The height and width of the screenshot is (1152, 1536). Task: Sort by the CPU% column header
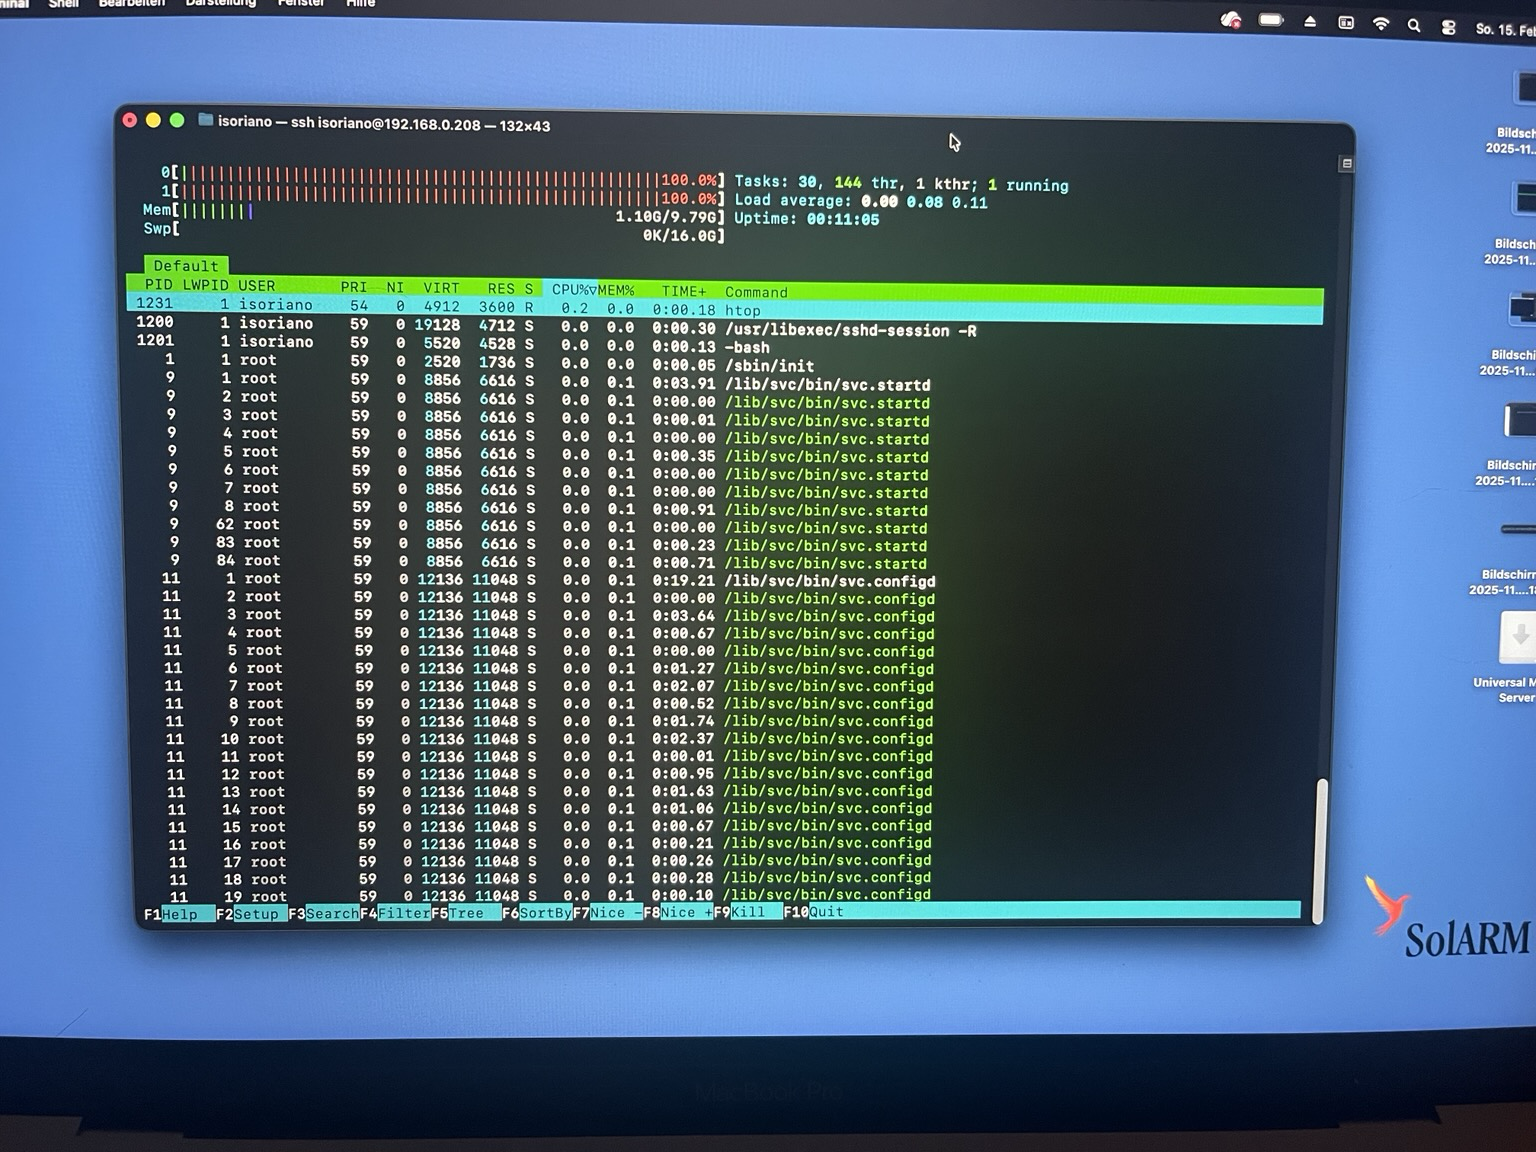(572, 290)
